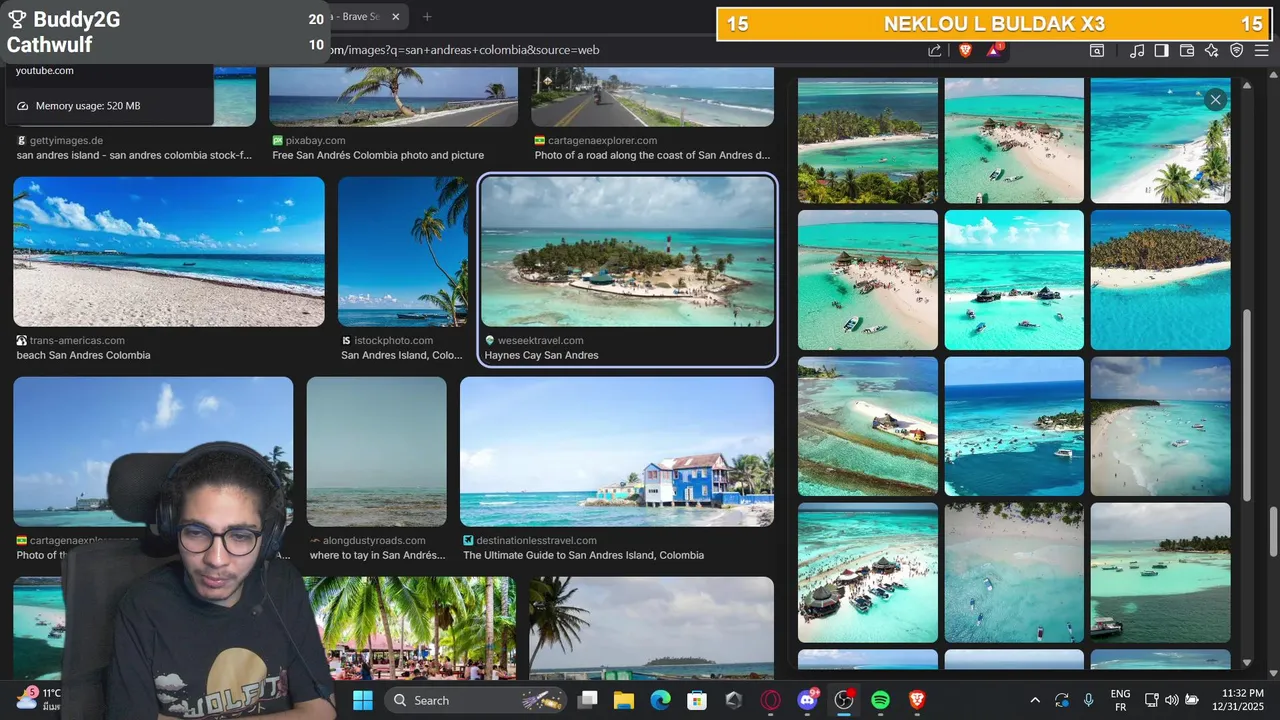
Task: Switch to Brave browser taskbar icon
Action: [917, 700]
